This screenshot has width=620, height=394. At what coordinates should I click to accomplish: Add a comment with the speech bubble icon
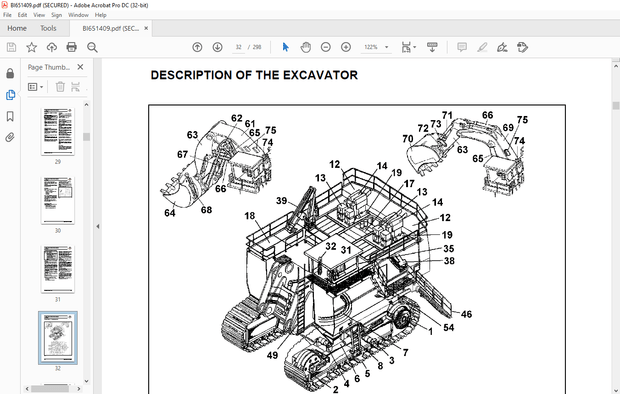click(462, 47)
